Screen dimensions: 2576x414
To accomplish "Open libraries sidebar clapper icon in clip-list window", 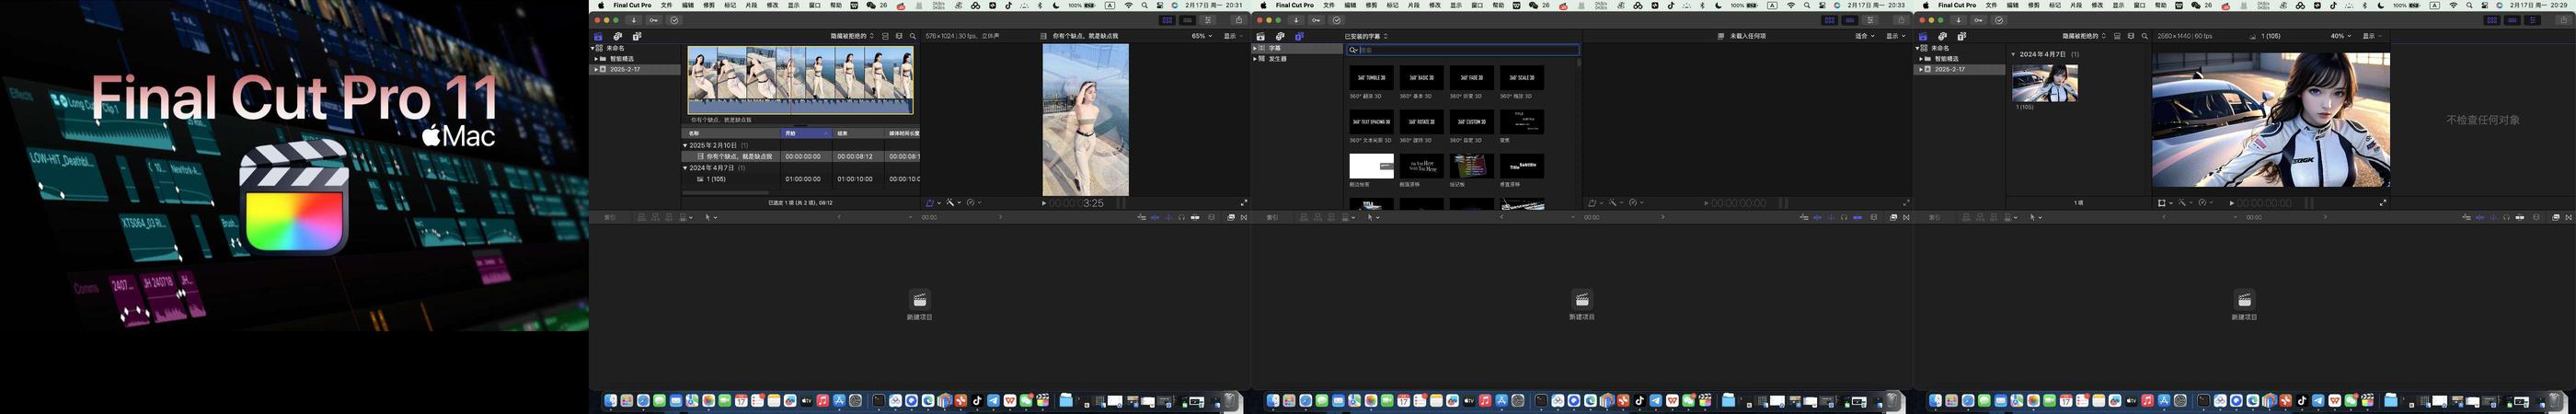I will tap(598, 36).
